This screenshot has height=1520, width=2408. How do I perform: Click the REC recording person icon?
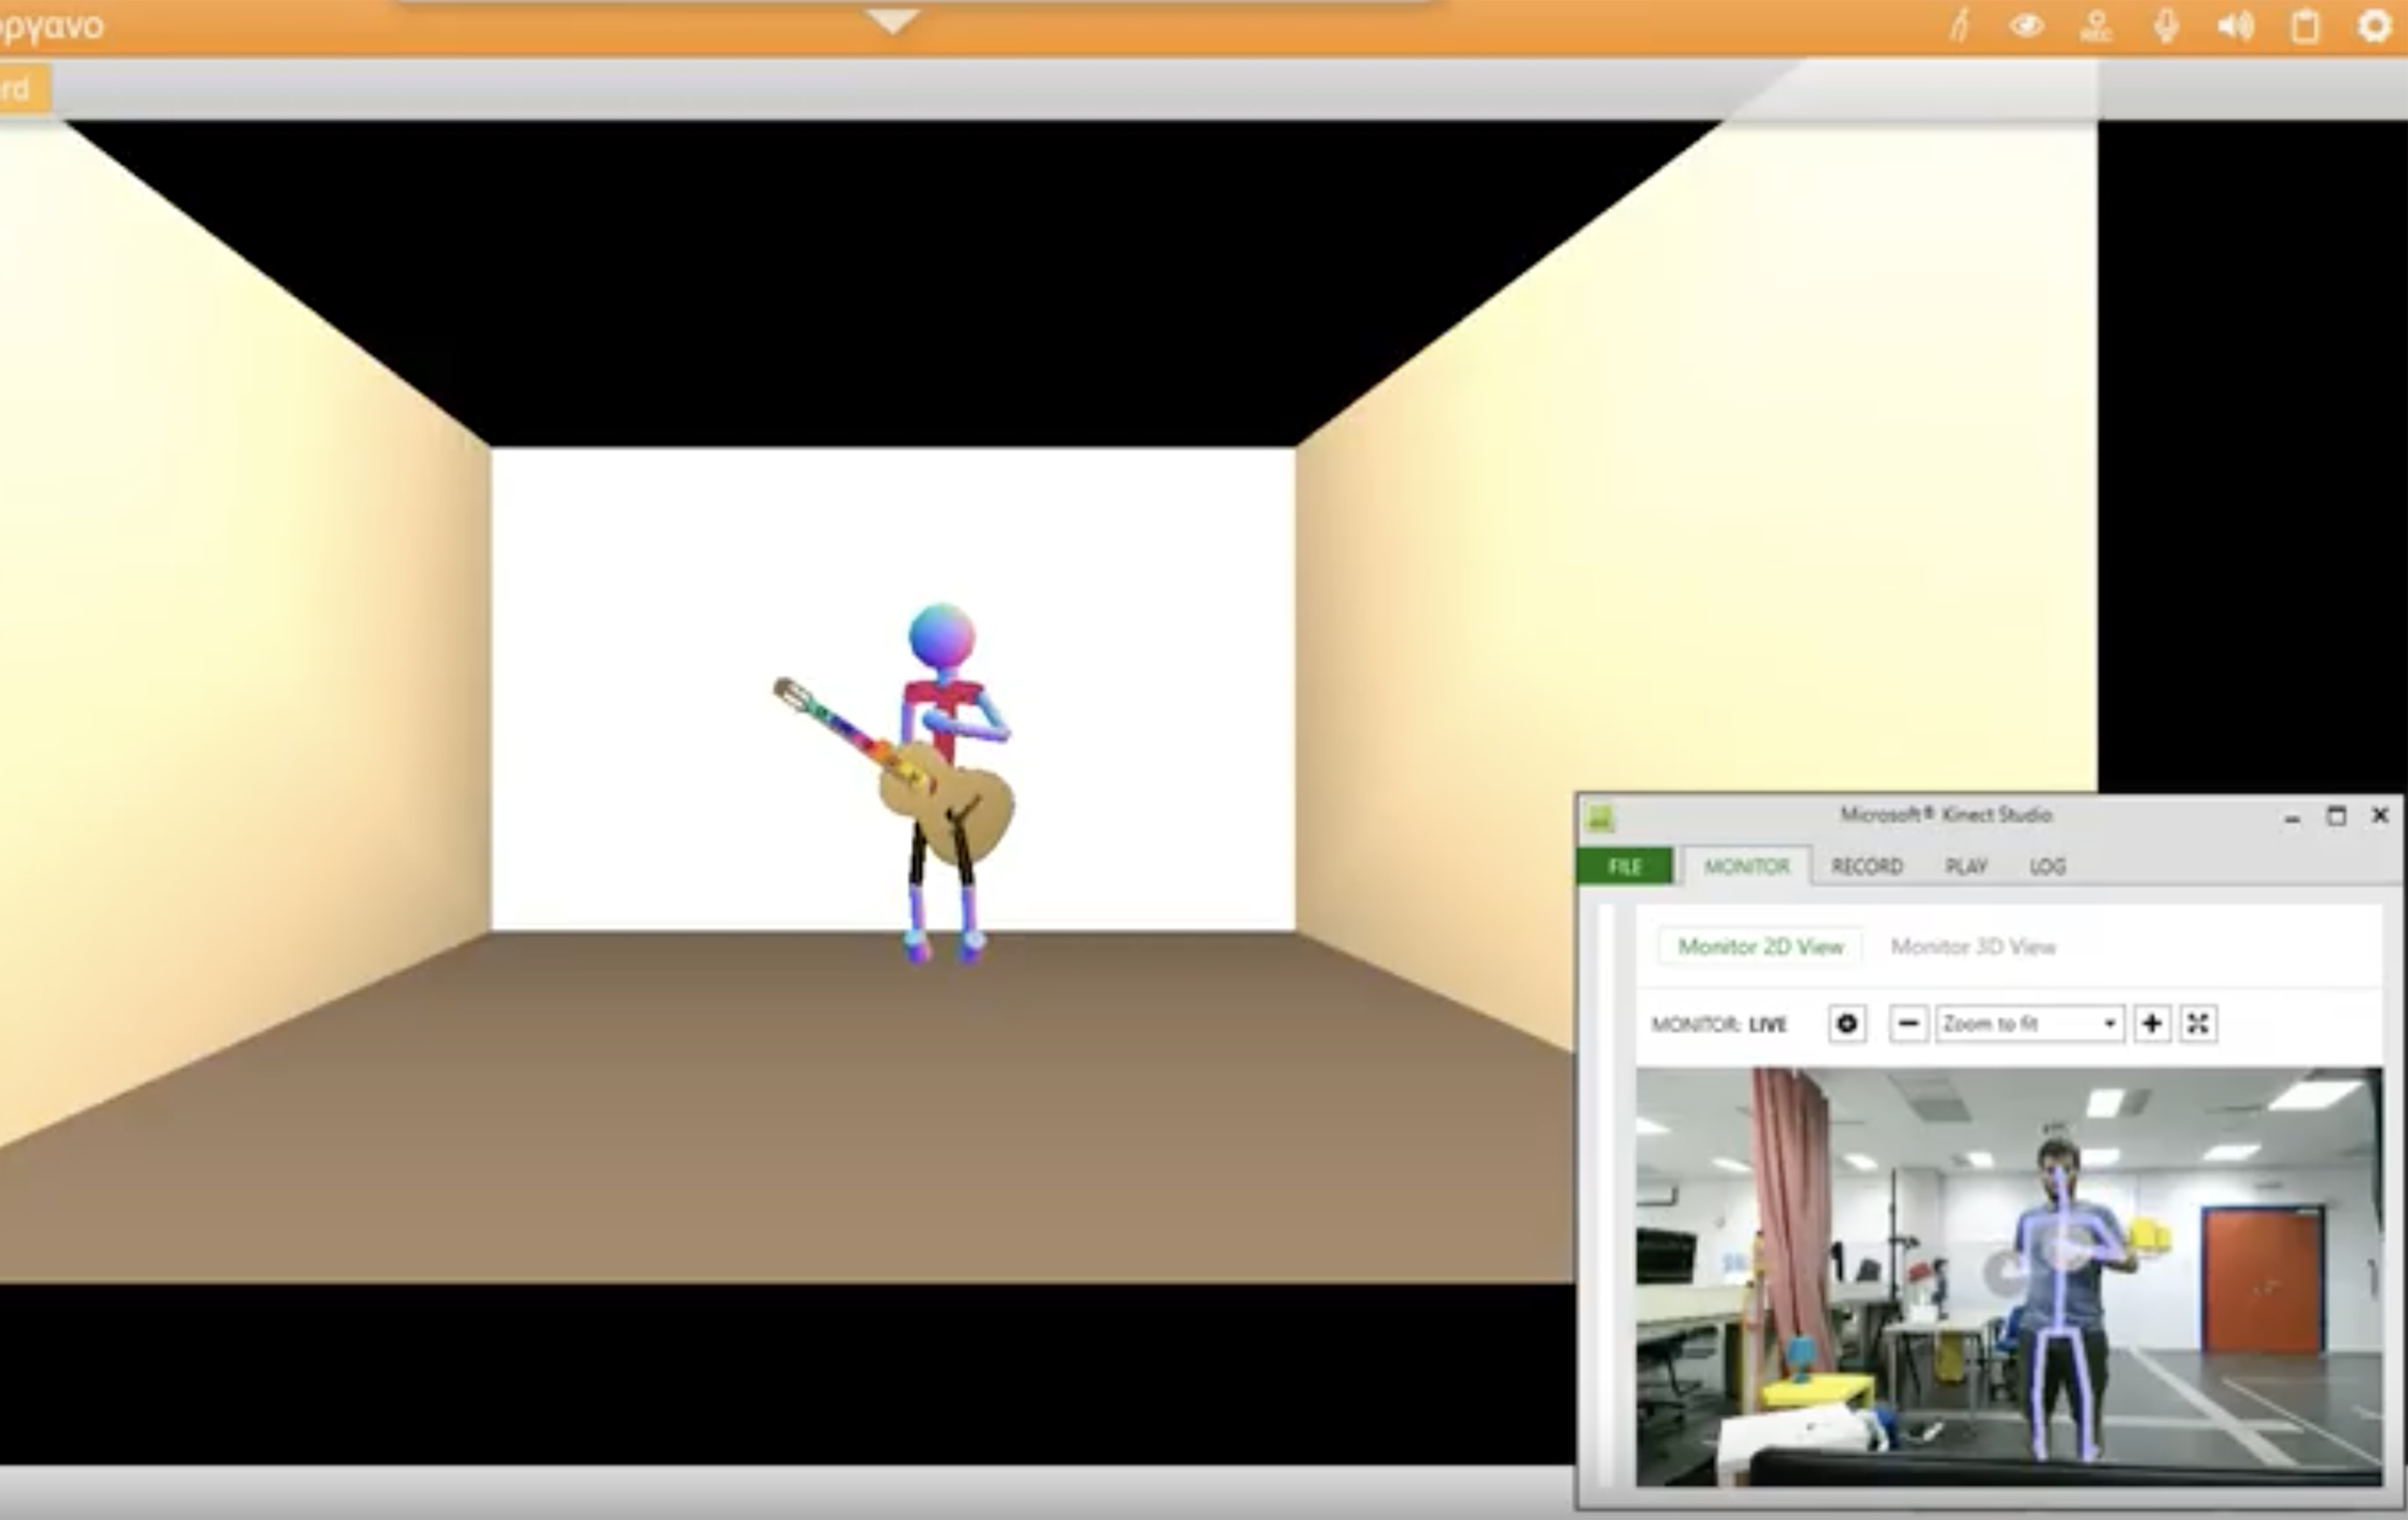(2096, 26)
